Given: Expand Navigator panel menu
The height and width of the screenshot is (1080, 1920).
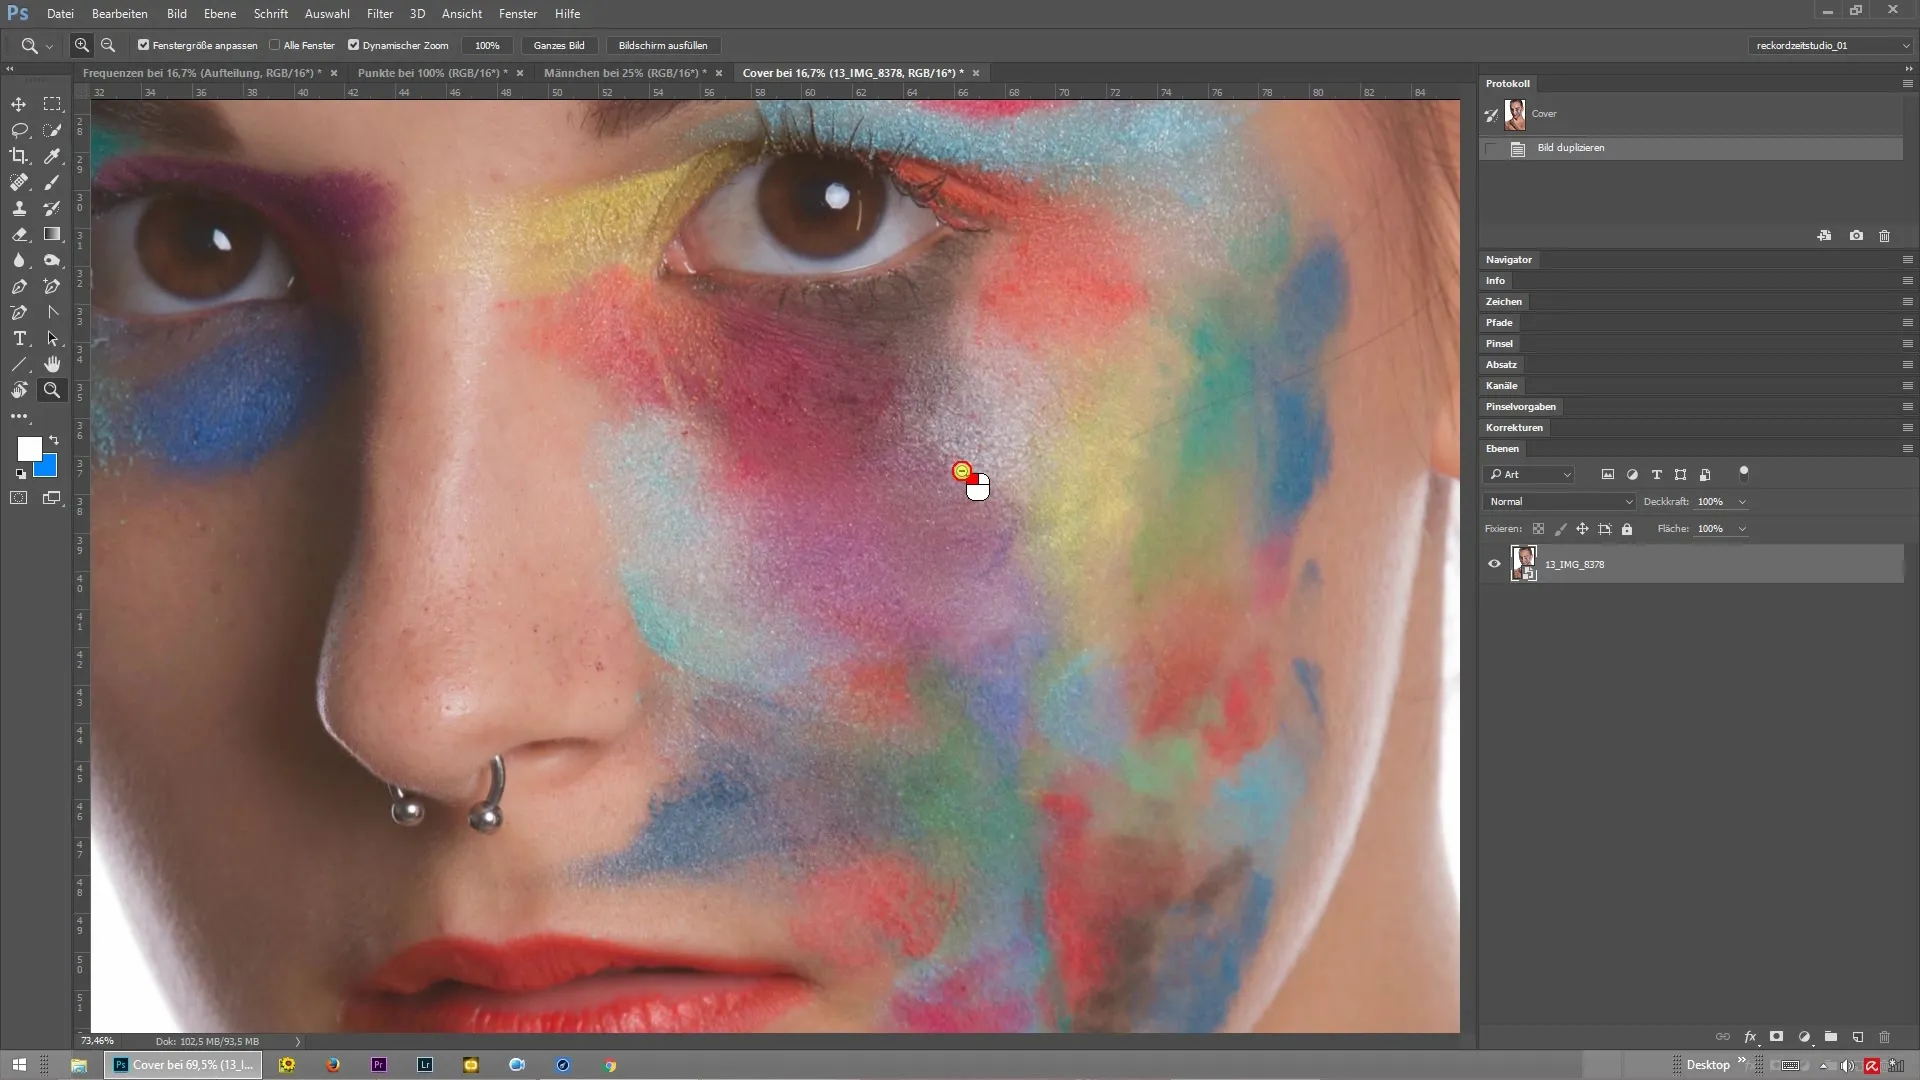Looking at the screenshot, I should [1907, 259].
